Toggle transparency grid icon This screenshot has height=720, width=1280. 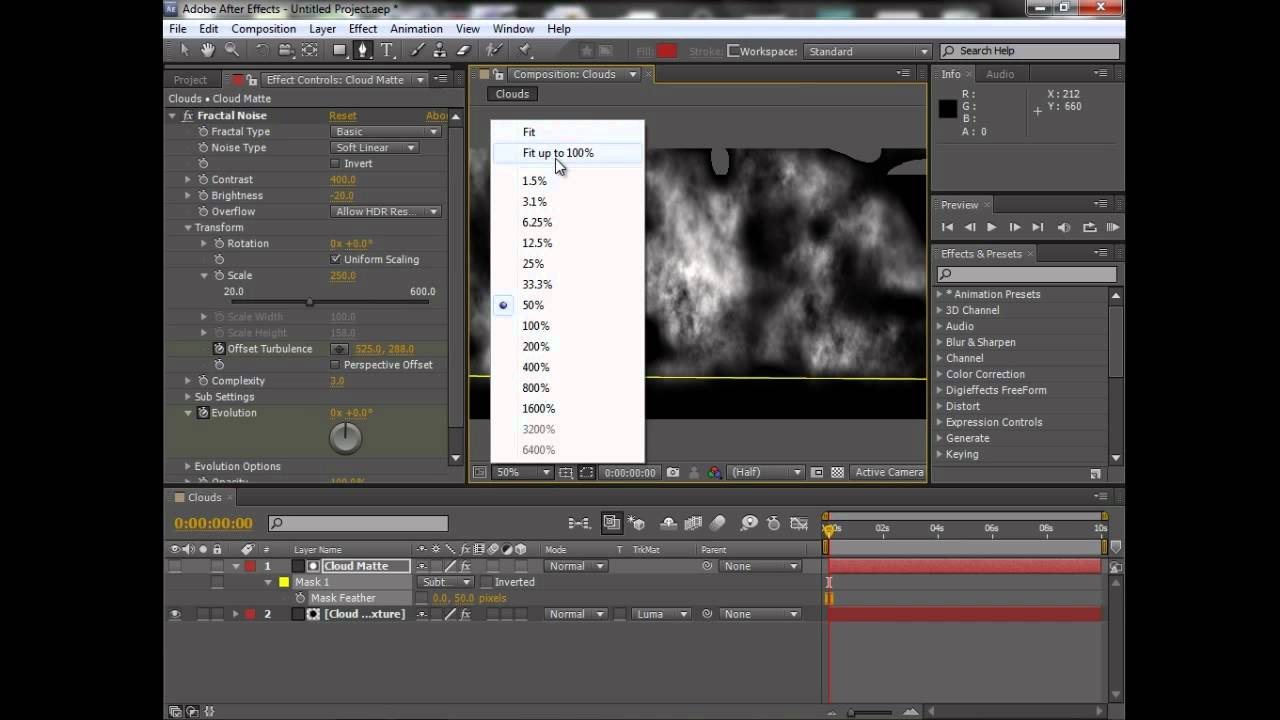pos(837,473)
